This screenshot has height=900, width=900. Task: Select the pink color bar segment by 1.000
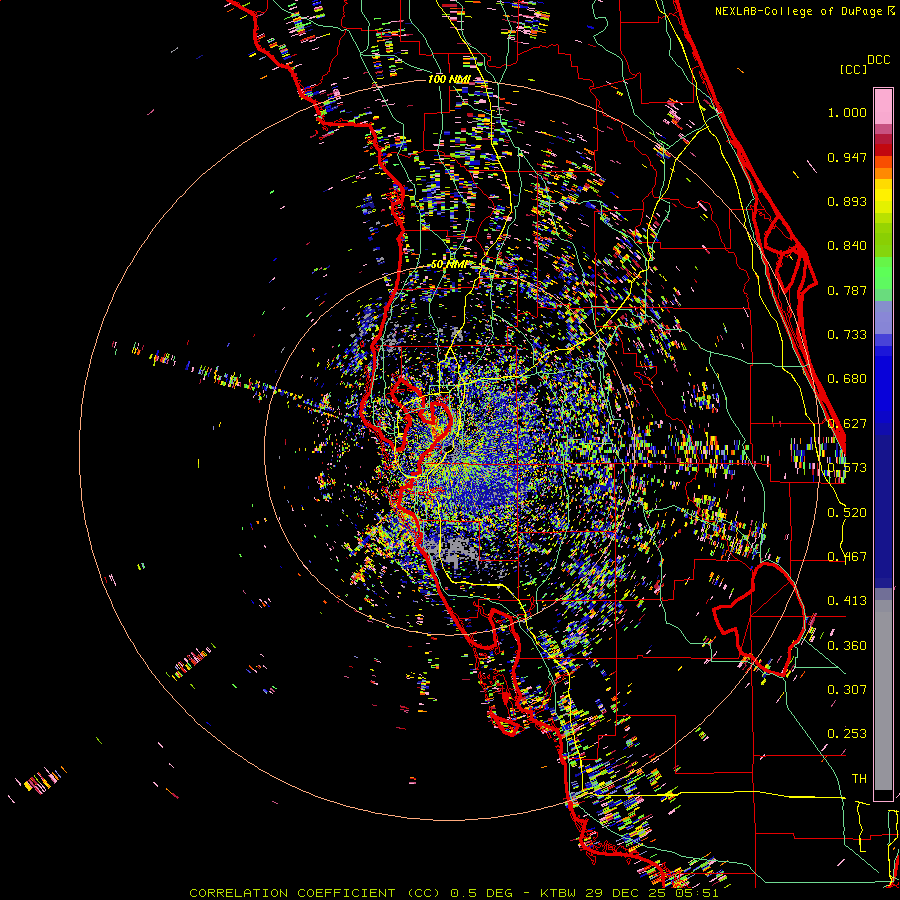click(x=883, y=107)
